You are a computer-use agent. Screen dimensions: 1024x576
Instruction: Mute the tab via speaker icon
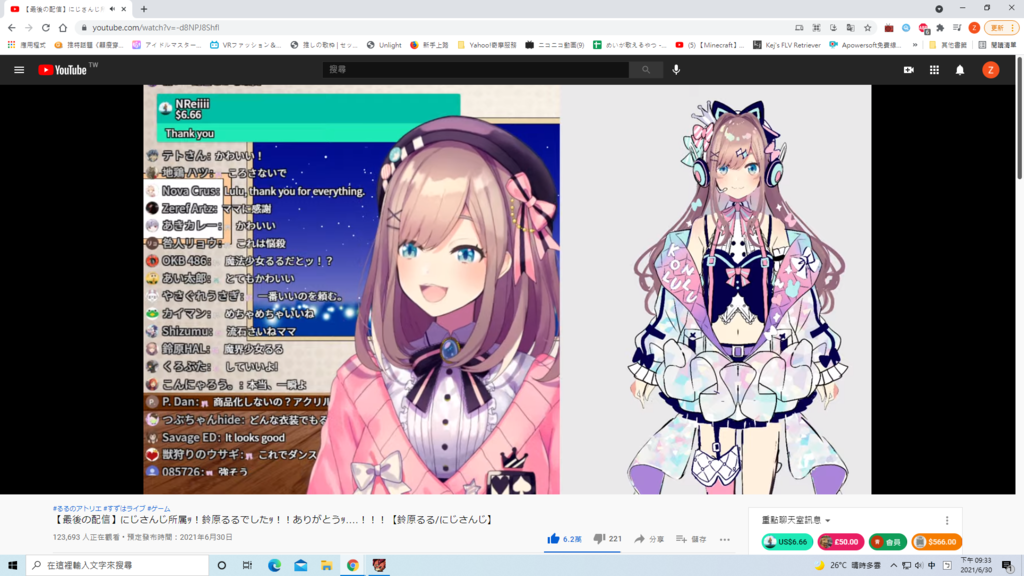coord(112,9)
